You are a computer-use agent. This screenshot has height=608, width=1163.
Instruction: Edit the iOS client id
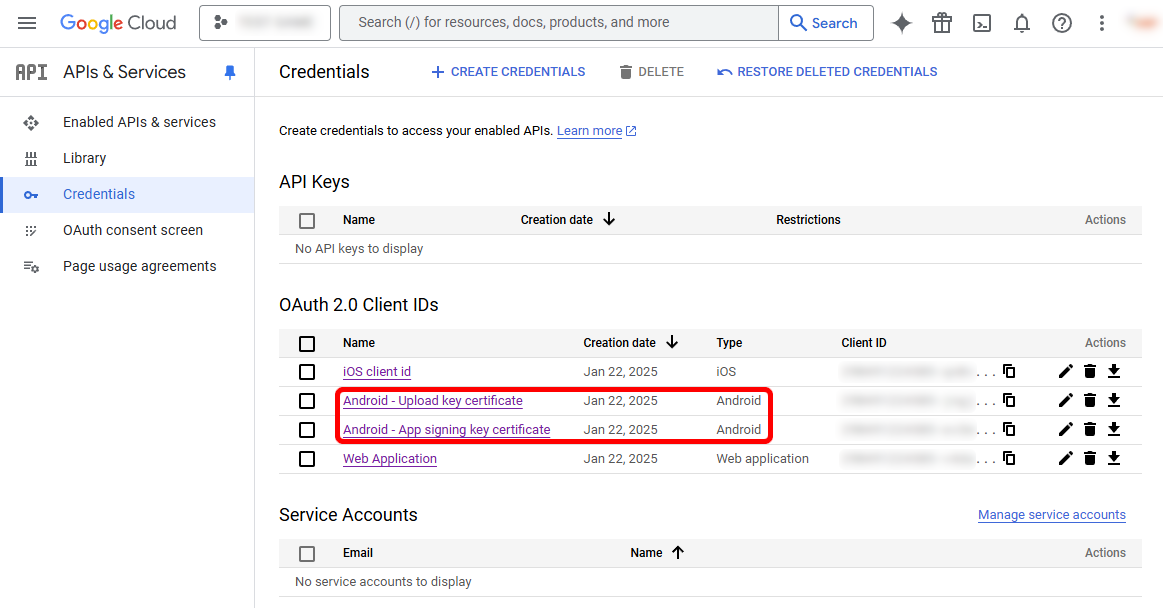click(x=1066, y=371)
